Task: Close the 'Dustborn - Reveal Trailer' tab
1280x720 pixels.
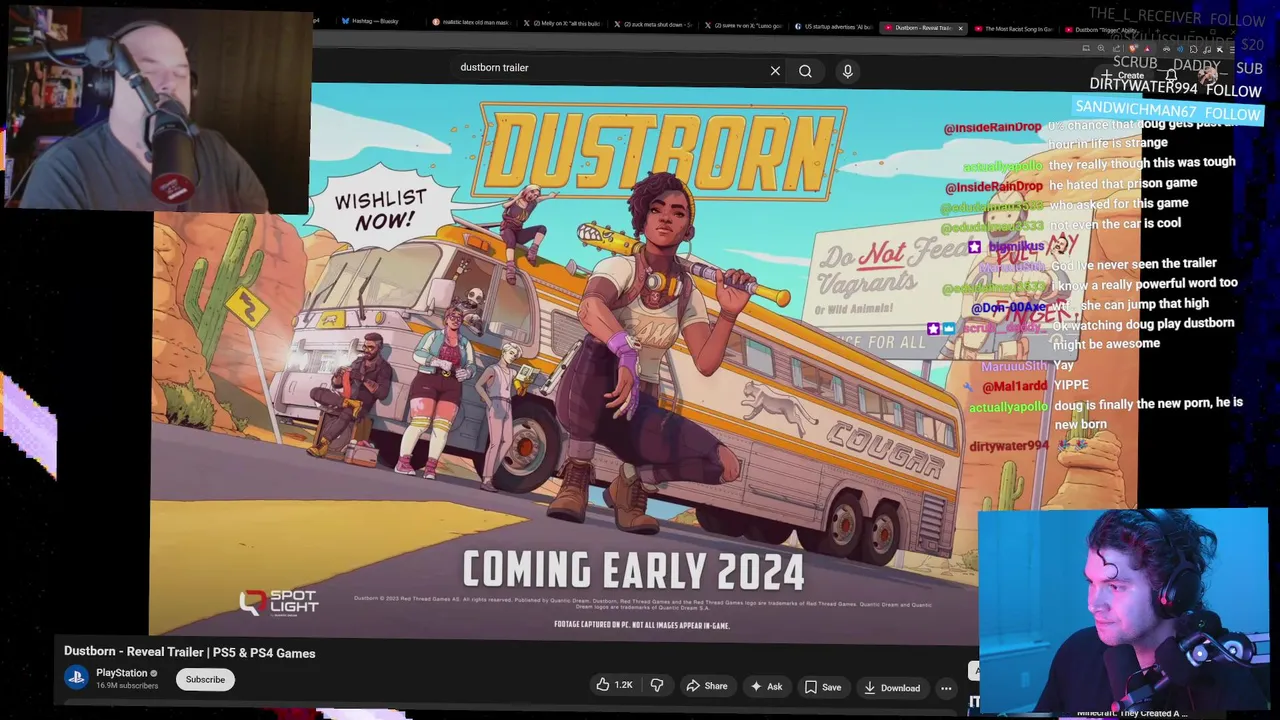Action: 960,28
